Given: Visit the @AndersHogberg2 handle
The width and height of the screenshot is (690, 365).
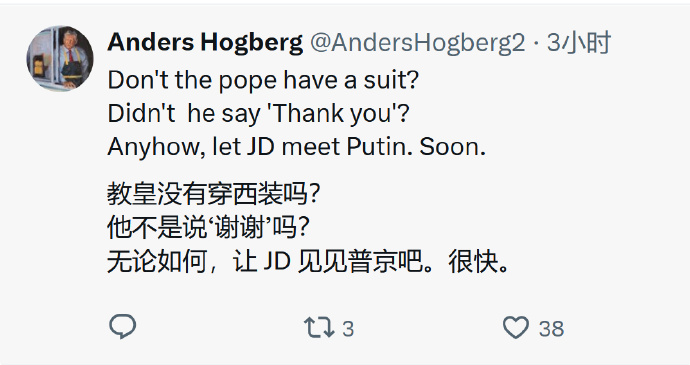Looking at the screenshot, I should 418,43.
